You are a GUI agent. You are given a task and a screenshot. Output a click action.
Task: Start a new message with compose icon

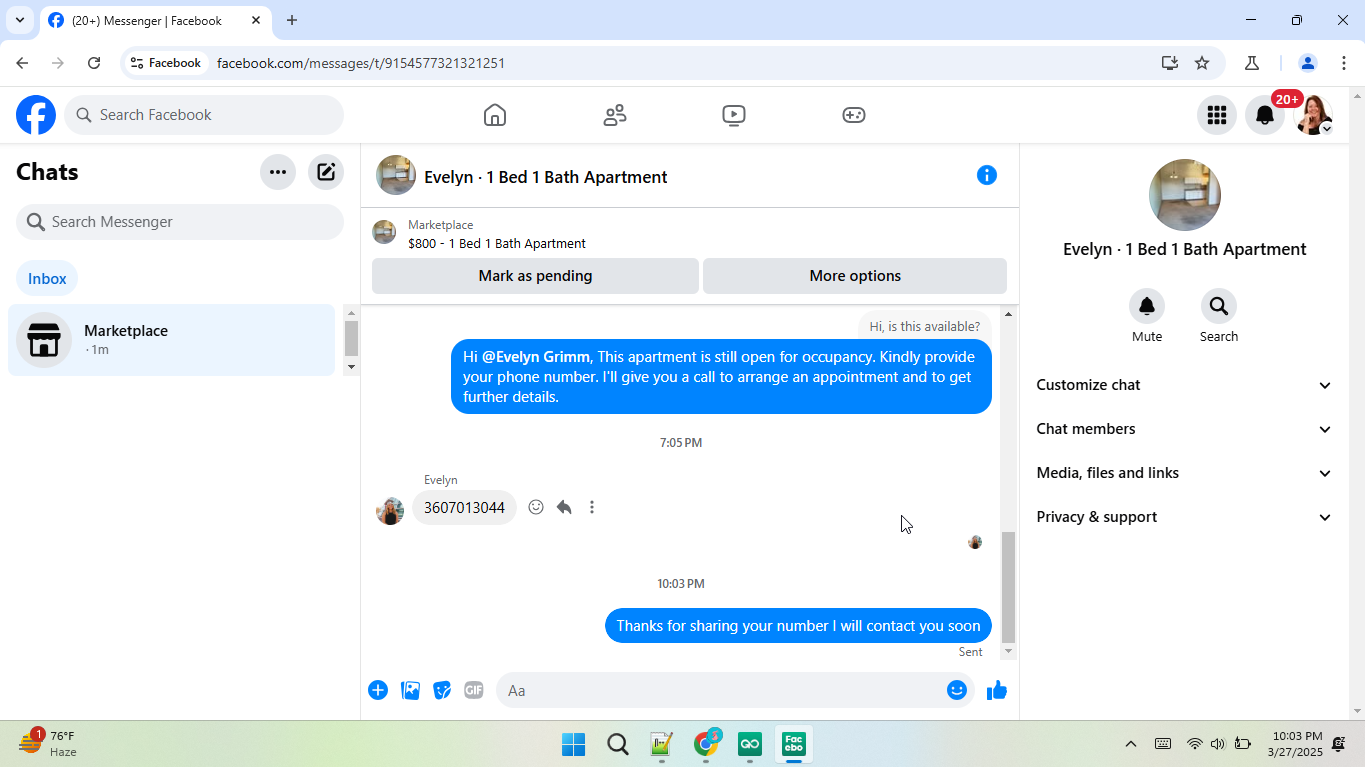pos(326,172)
